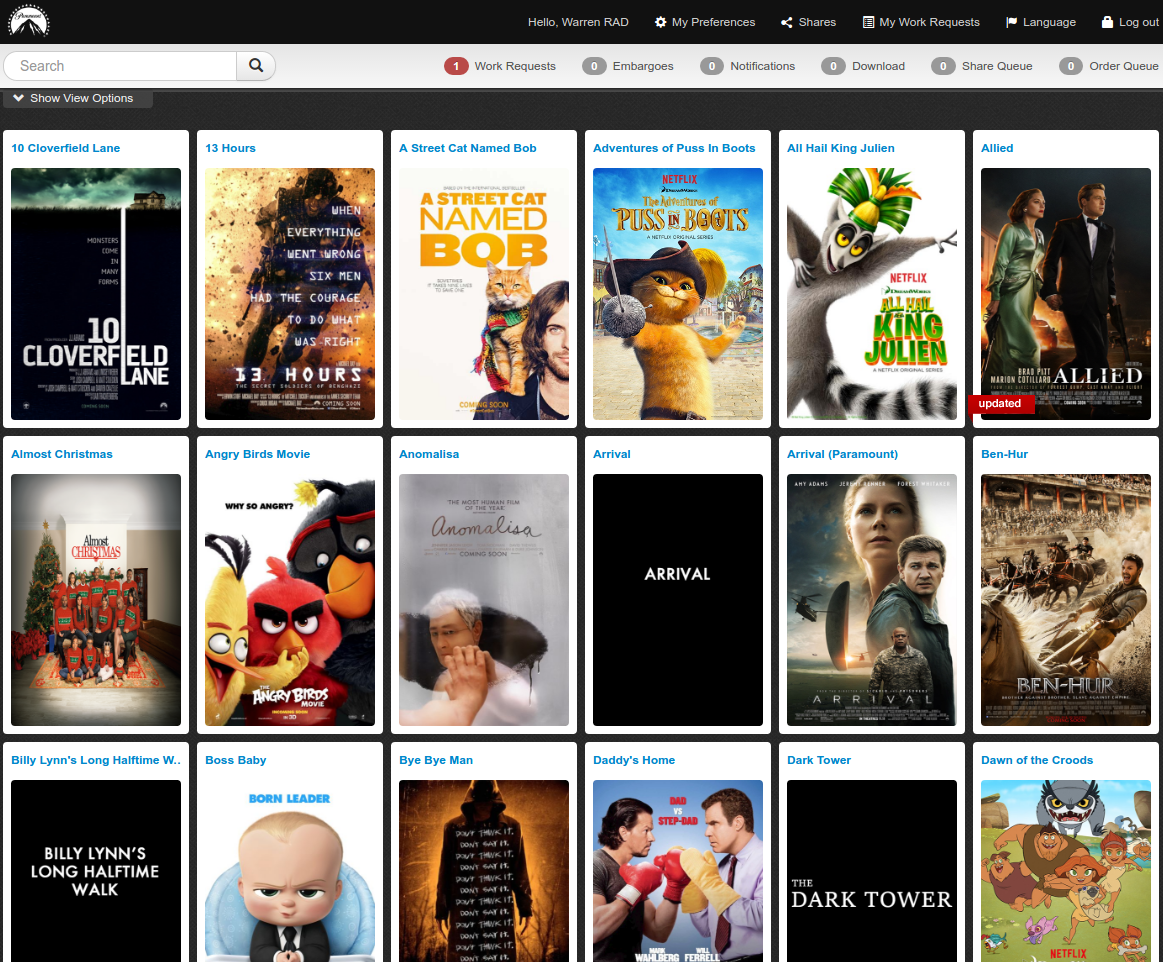The height and width of the screenshot is (962, 1163).
Task: Select the Boss Baby poster
Action: coord(290,871)
